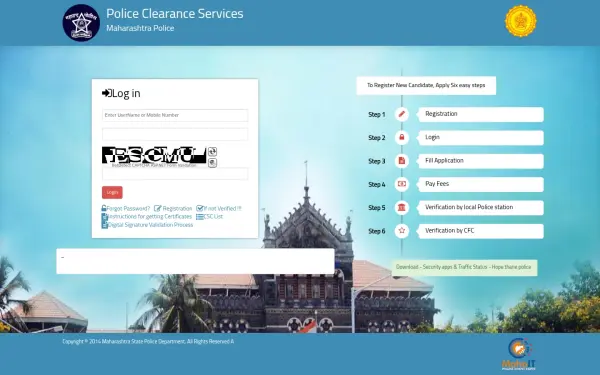This screenshot has height=375, width=600.
Task: Click the Maharashtra Police logo emblem
Action: click(81, 23)
